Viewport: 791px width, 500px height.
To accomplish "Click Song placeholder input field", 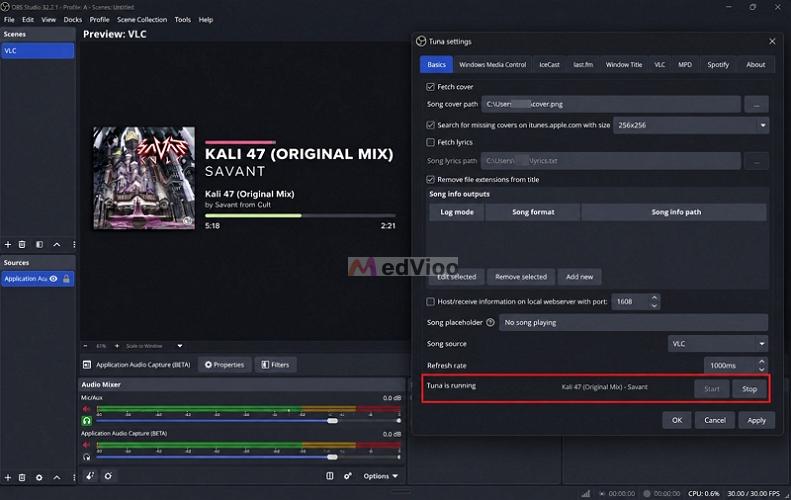I will [633, 322].
